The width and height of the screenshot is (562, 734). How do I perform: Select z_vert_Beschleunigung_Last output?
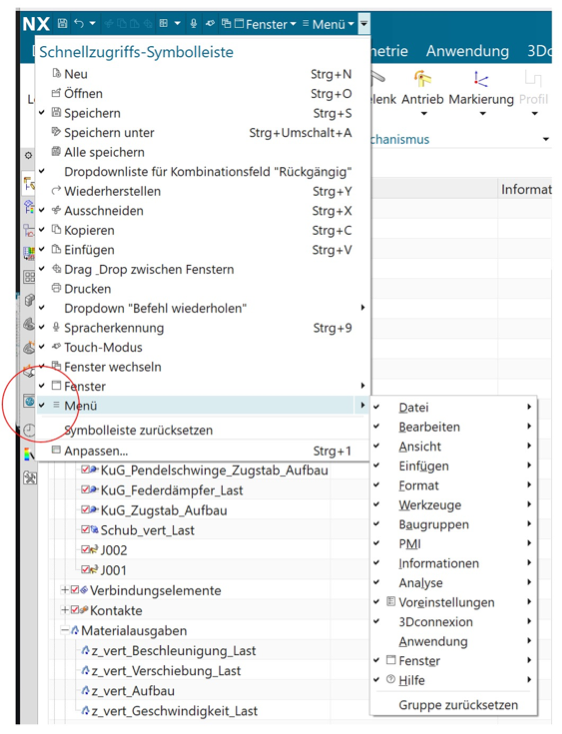tap(174, 651)
